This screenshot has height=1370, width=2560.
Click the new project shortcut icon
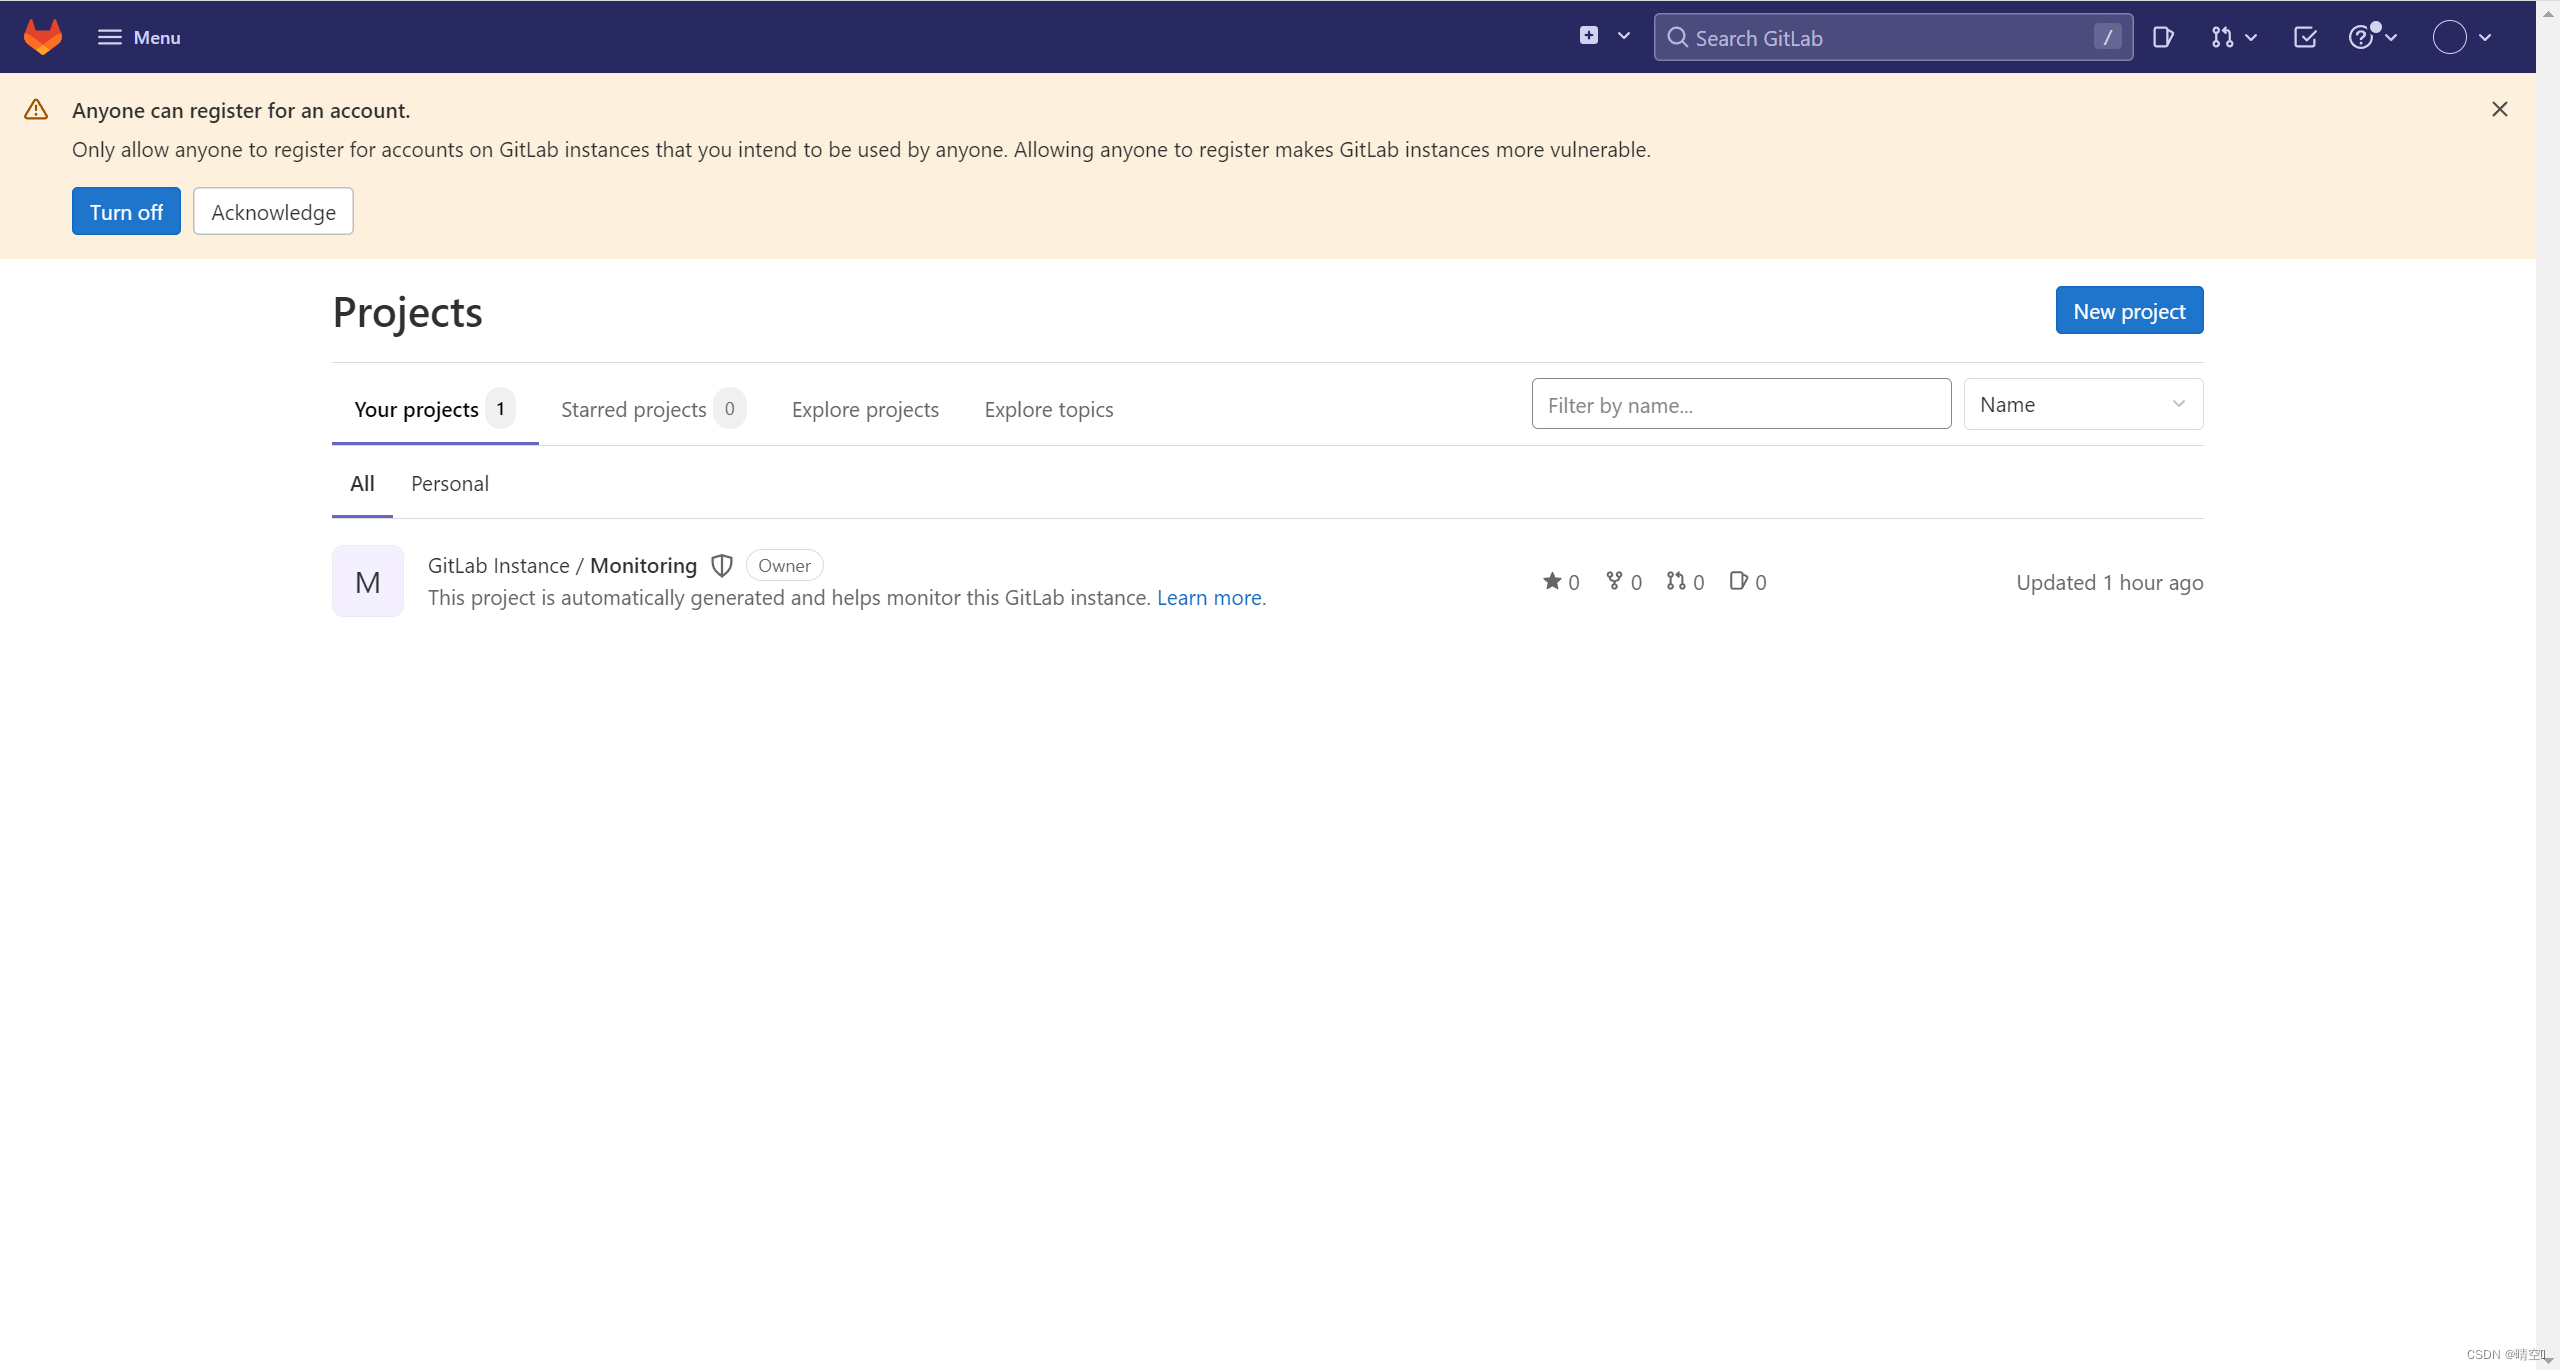1588,37
